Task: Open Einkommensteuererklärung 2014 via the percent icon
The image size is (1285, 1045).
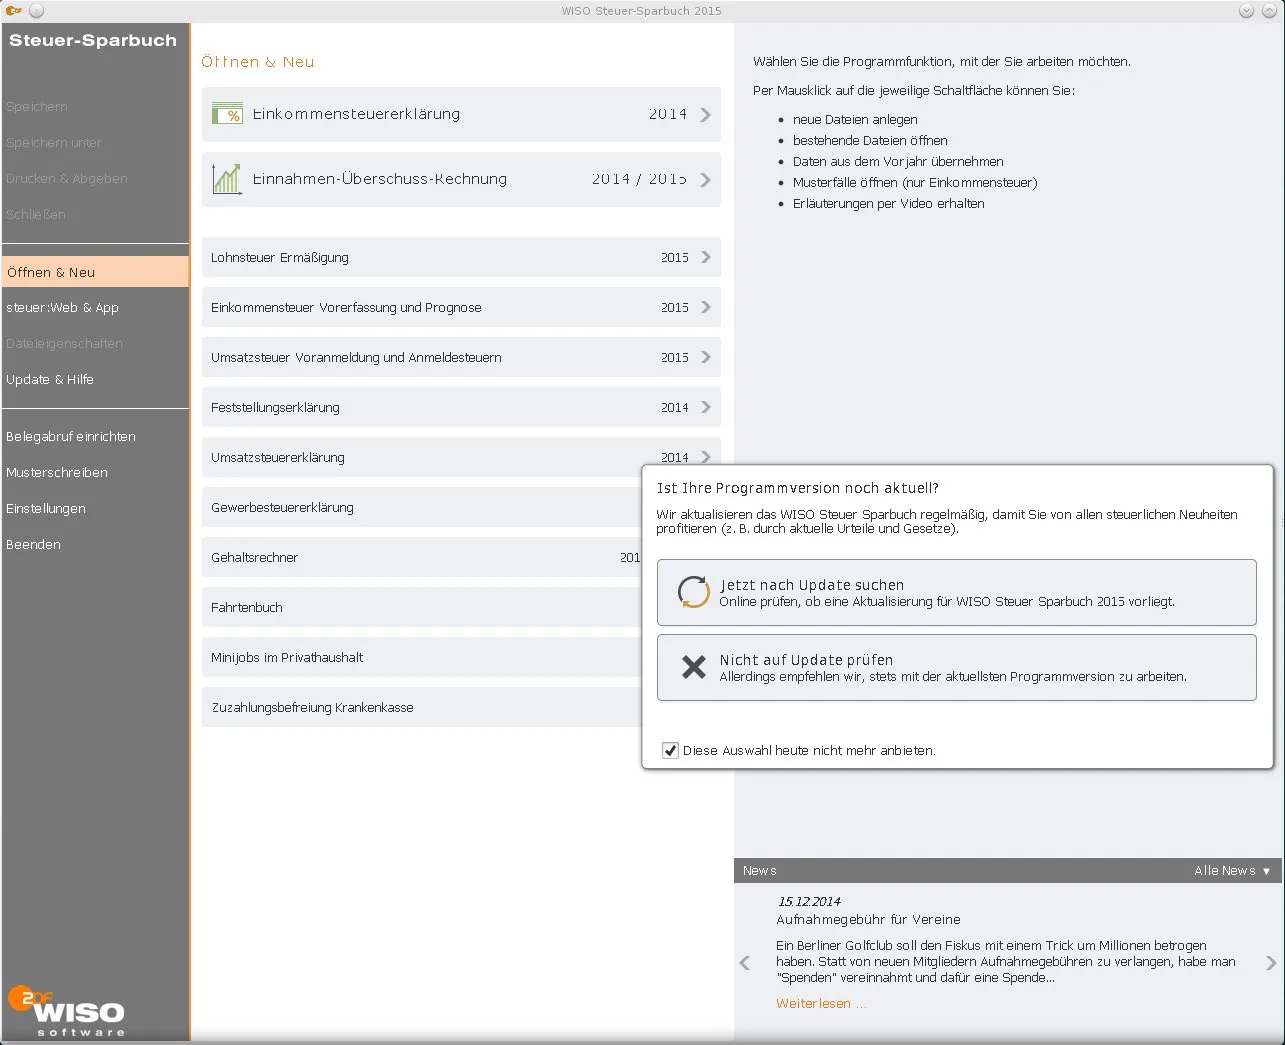Action: click(x=226, y=113)
